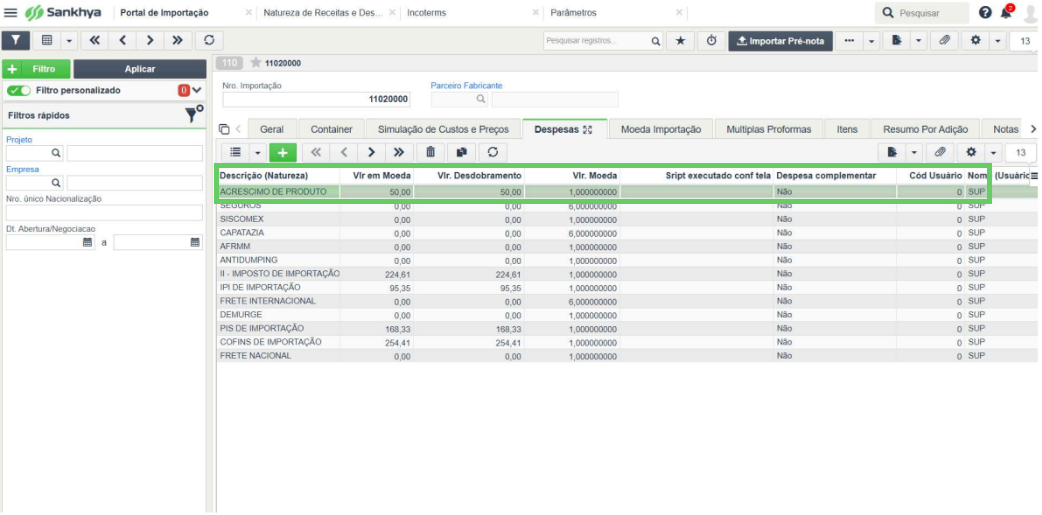Open the quick filters funnel icon
Image resolution: width=1042 pixels, height=515 pixels.
point(193,115)
